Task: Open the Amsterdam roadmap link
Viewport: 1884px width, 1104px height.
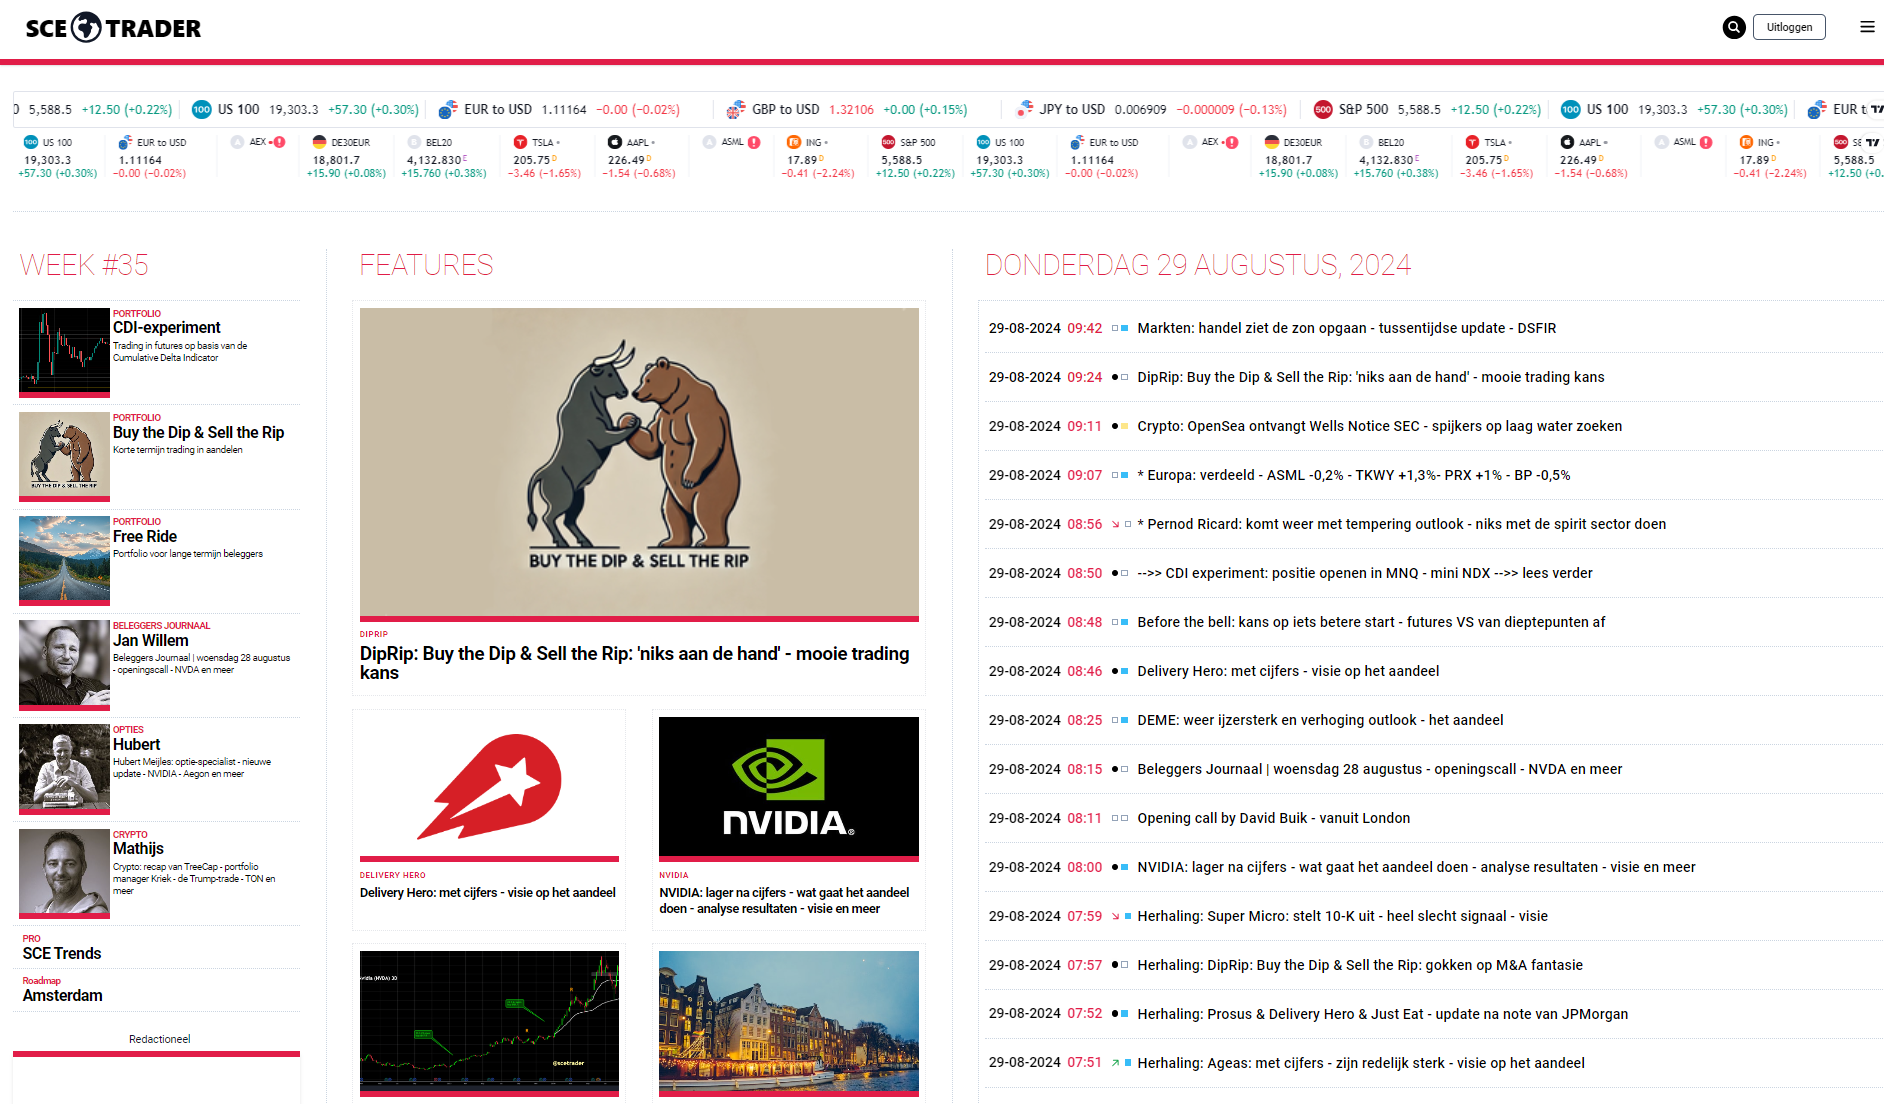Action: point(63,996)
